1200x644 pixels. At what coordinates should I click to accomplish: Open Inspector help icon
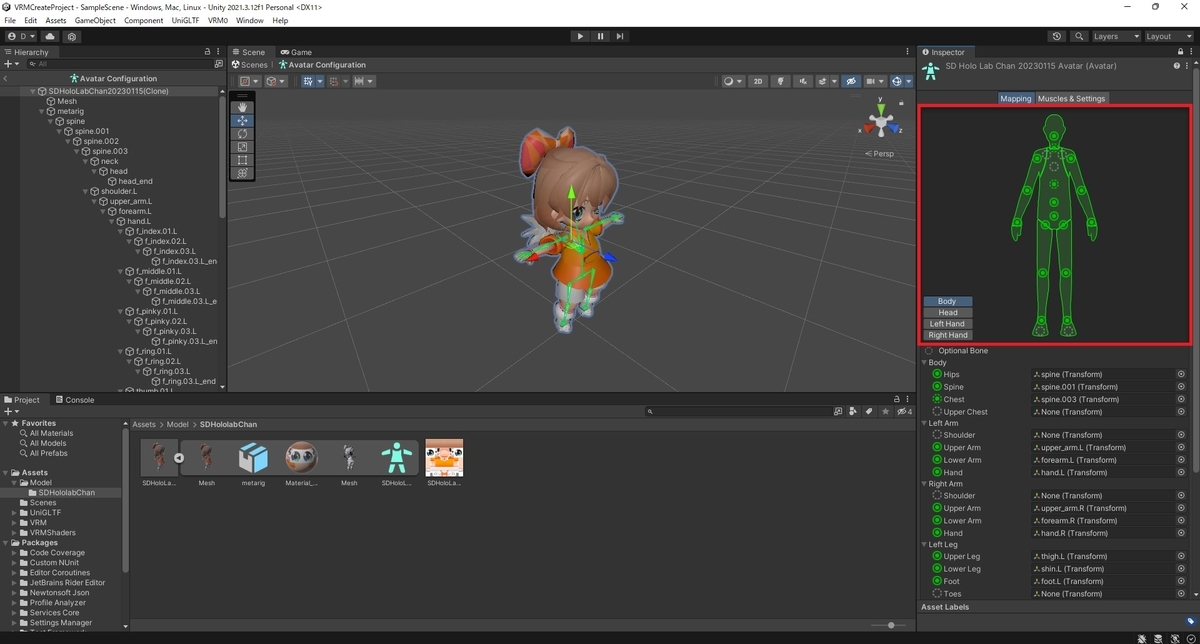(x=1177, y=66)
